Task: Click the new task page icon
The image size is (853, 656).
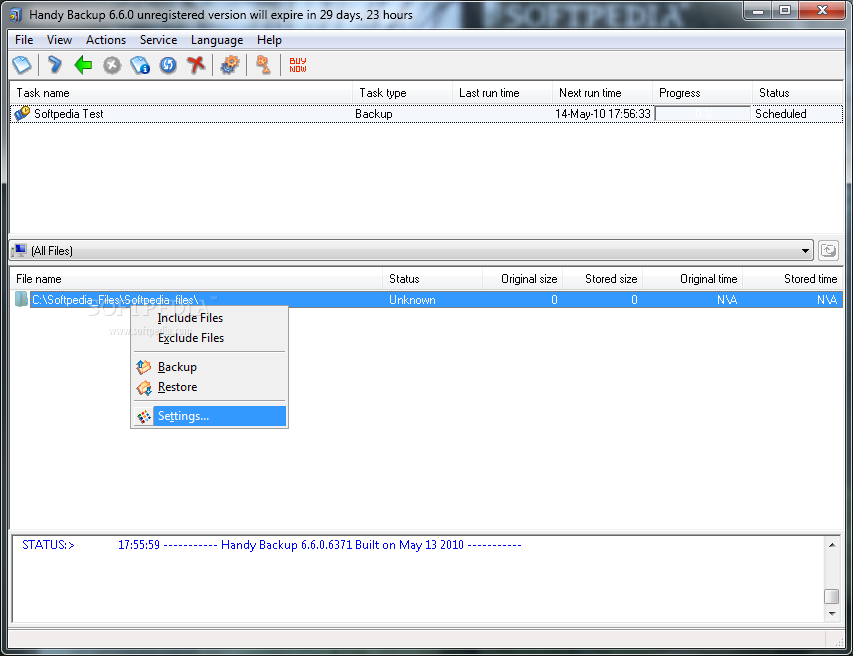Action: point(22,65)
